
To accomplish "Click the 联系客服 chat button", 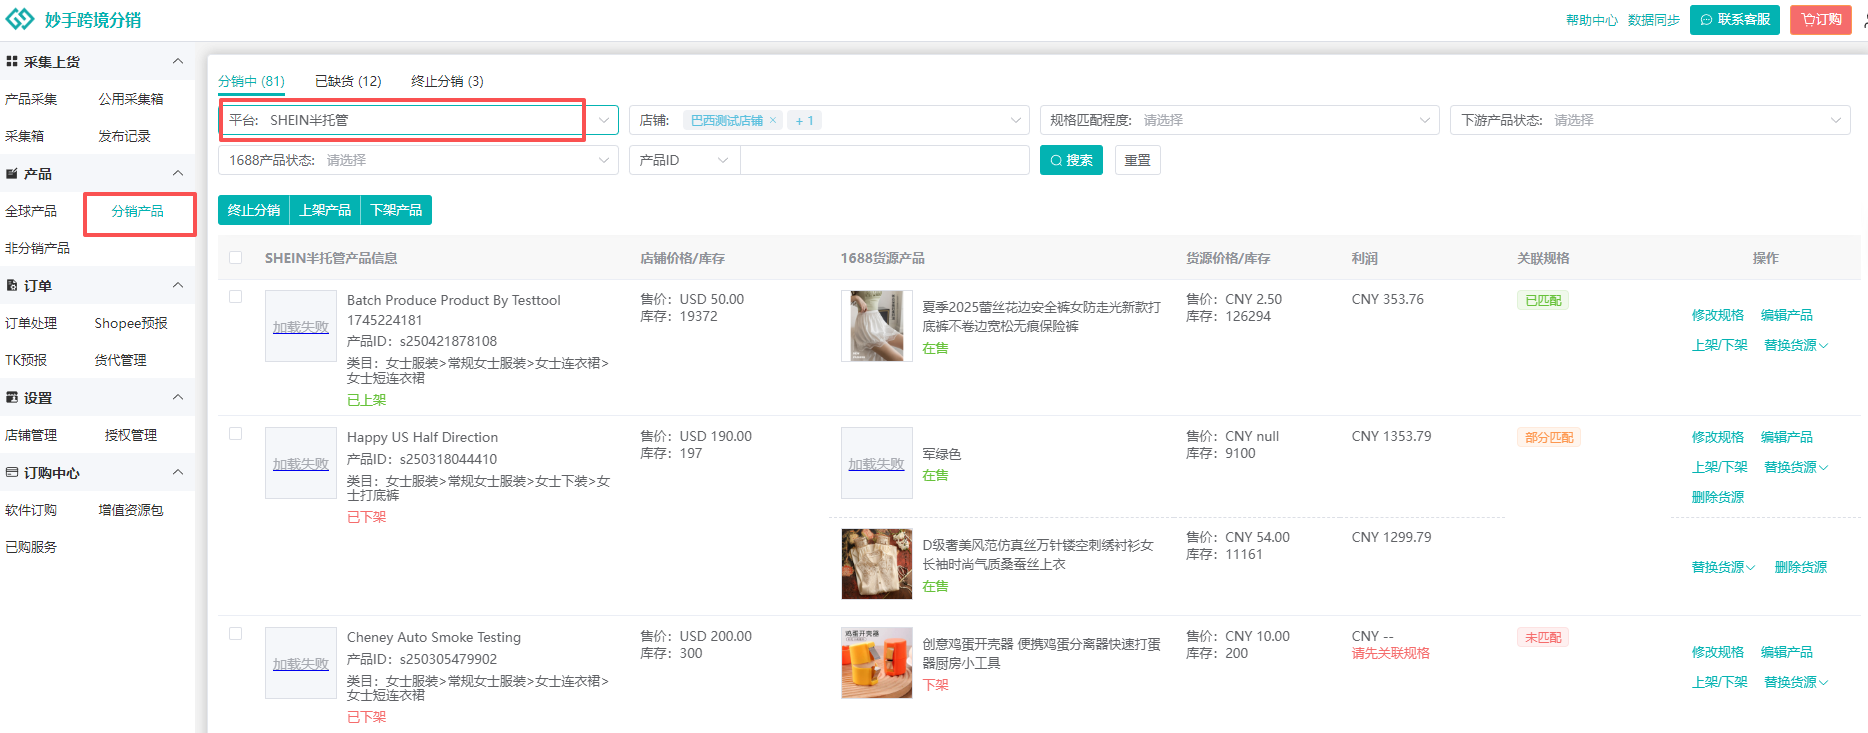I will pos(1734,20).
